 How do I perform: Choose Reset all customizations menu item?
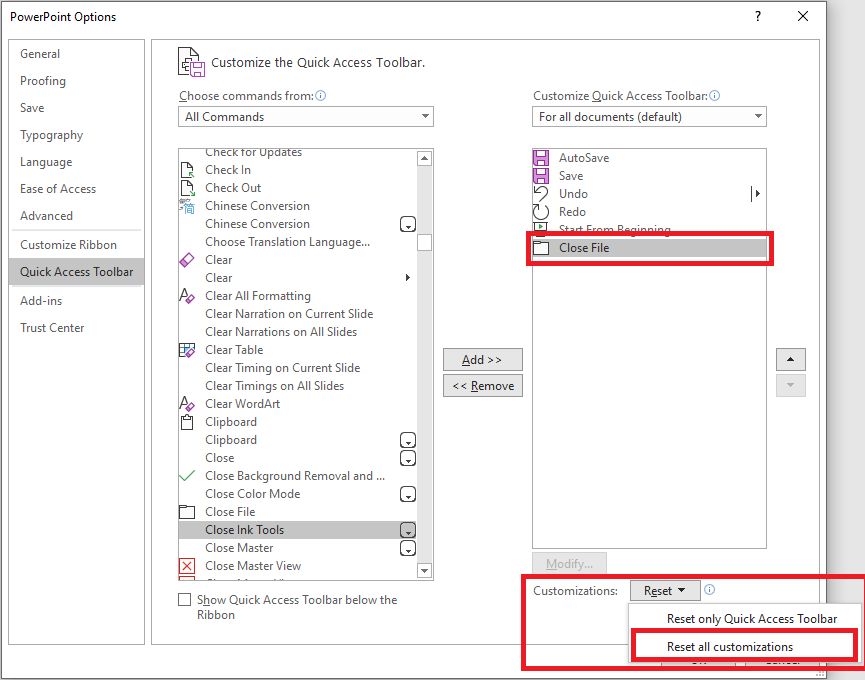[x=745, y=646]
